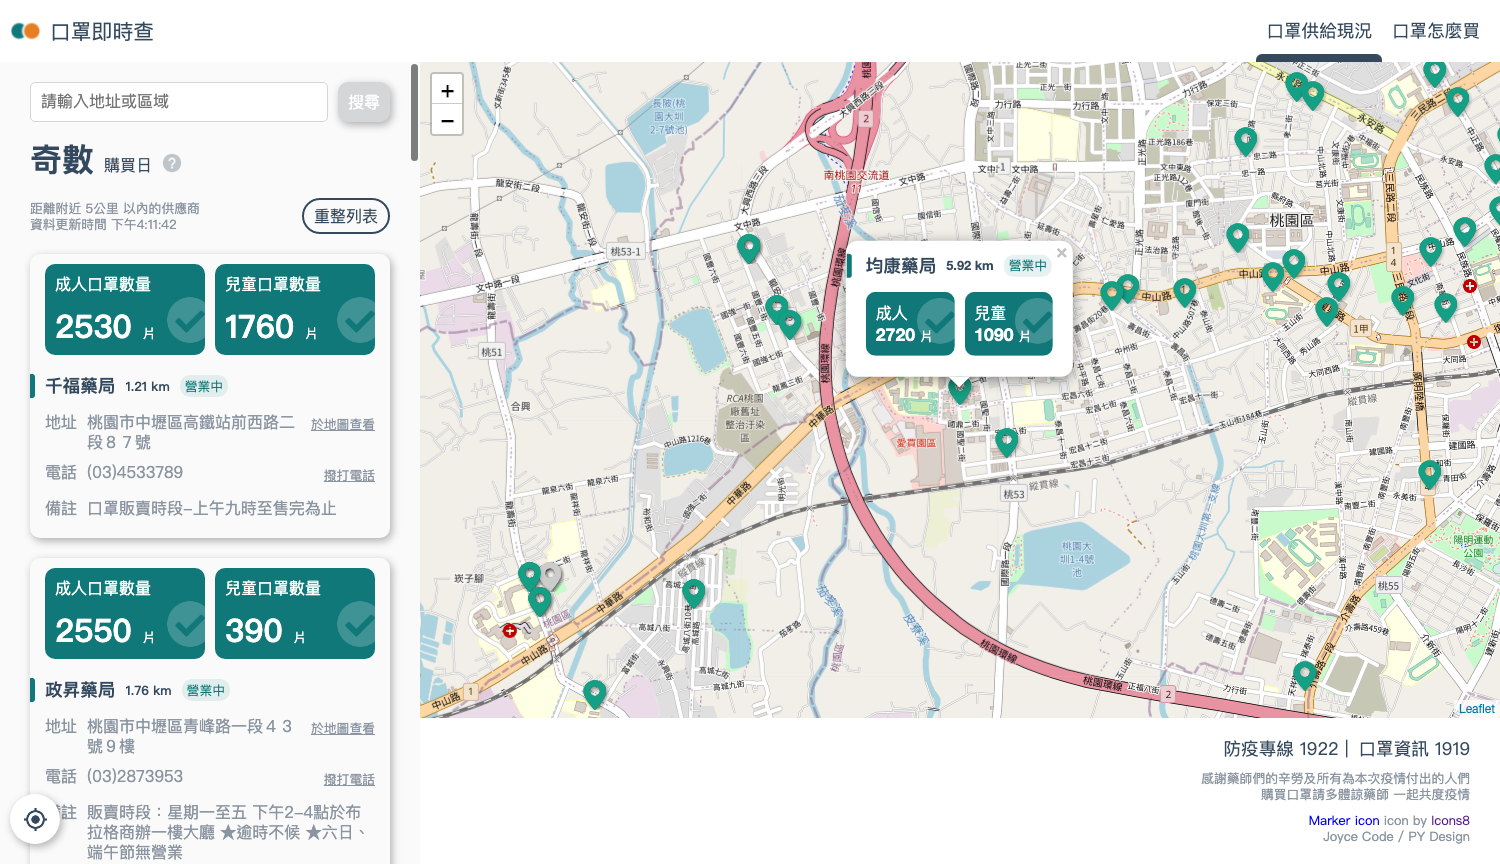Click 千福藥局 adult mask count 2530 card
The image size is (1500, 864).
(x=125, y=309)
